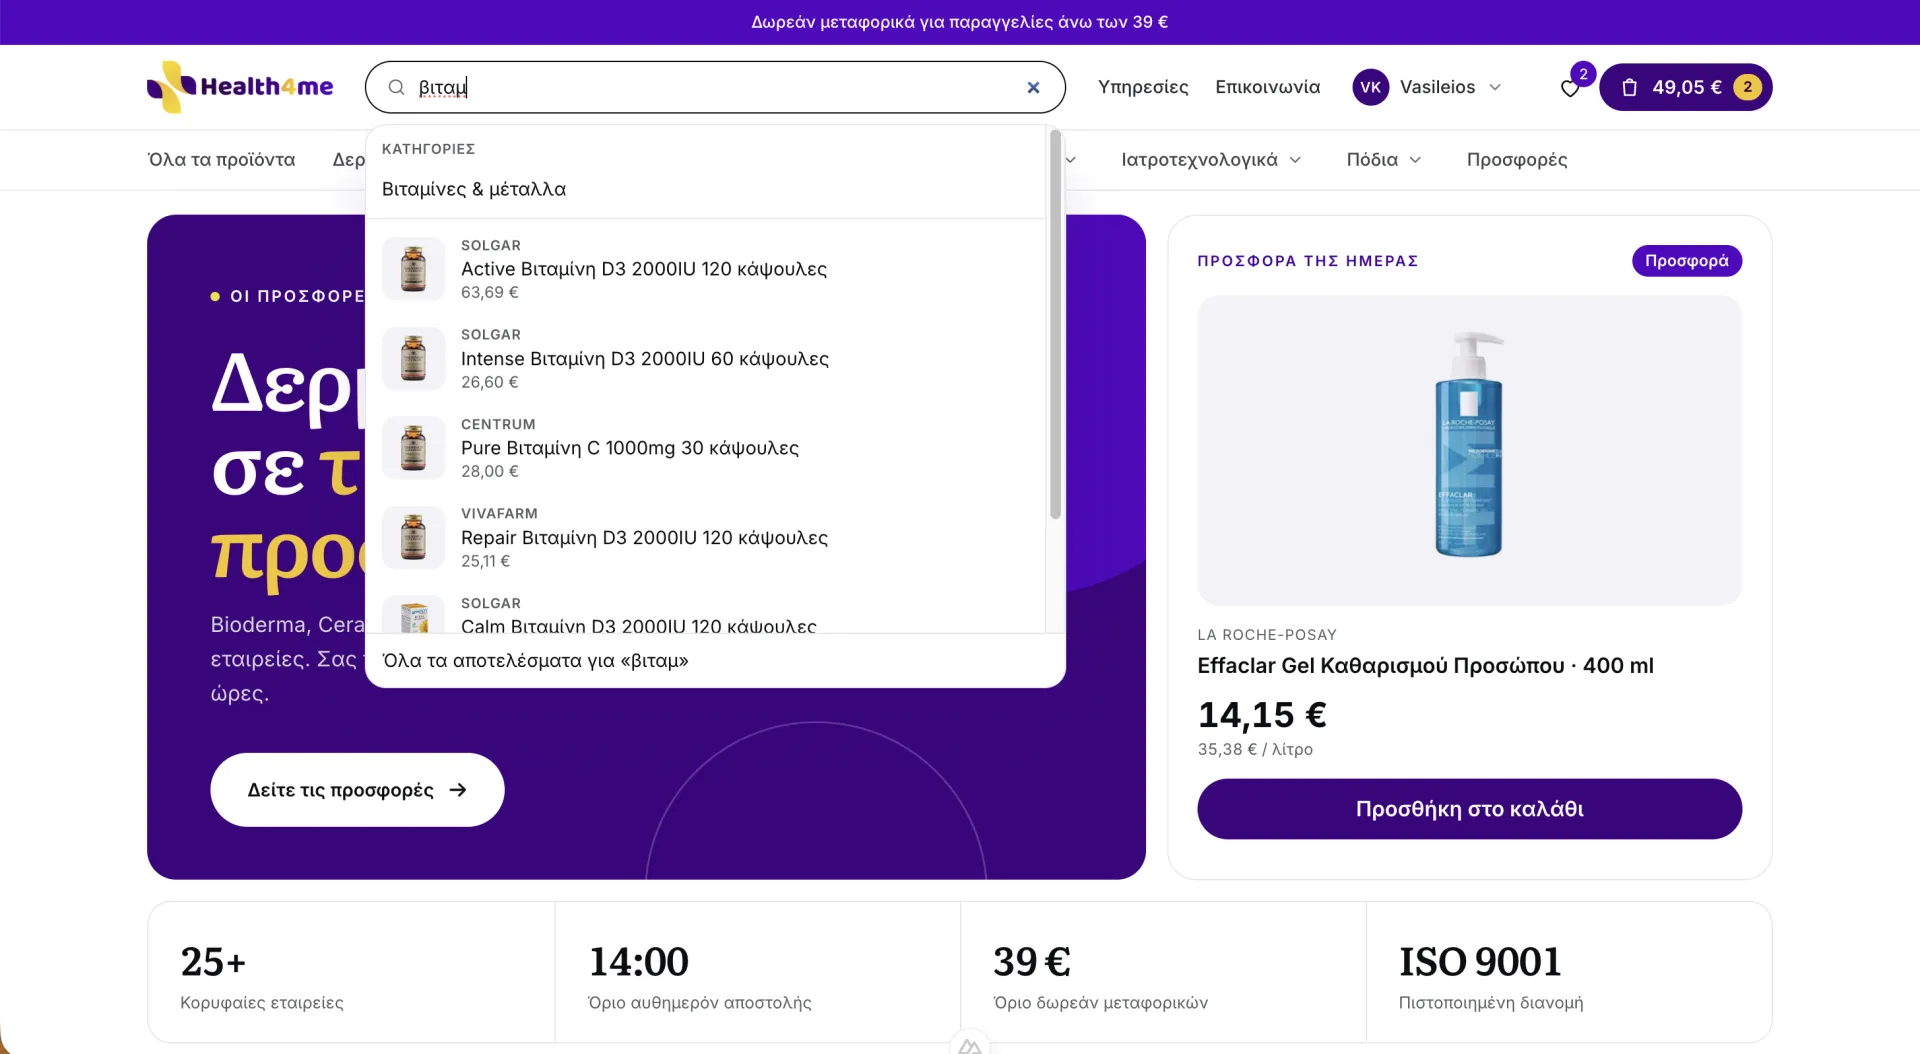View all results for «βιταμ»
The image size is (1920, 1054).
536,660
